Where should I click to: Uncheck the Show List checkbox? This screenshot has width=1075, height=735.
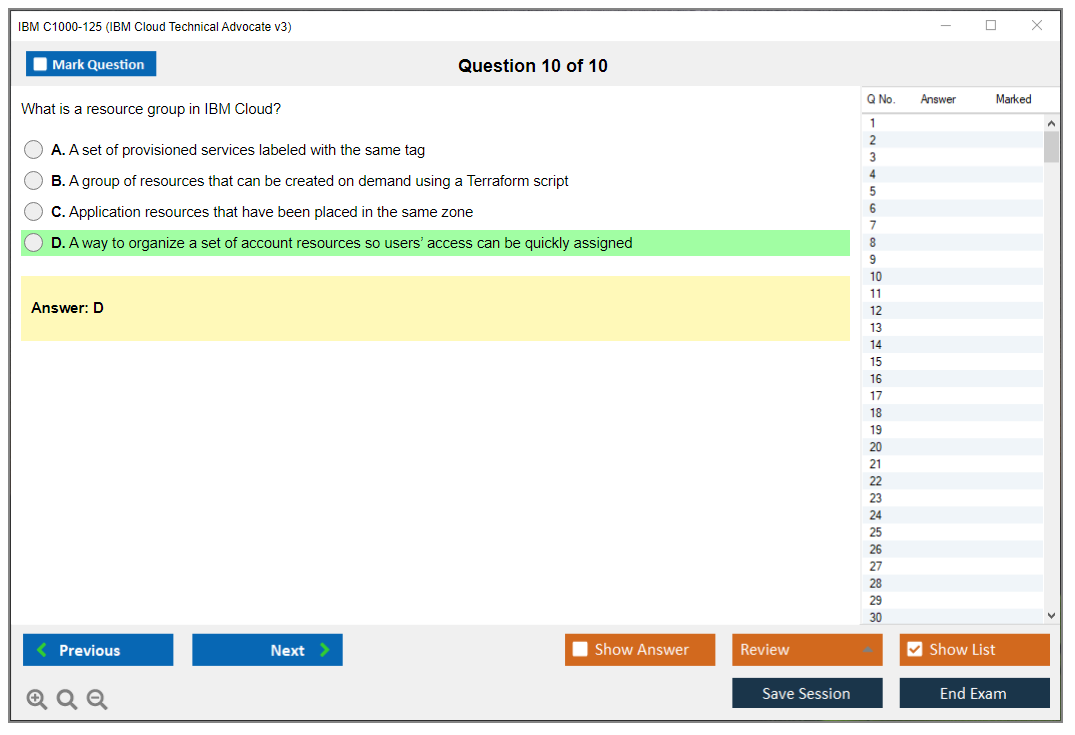click(x=914, y=650)
